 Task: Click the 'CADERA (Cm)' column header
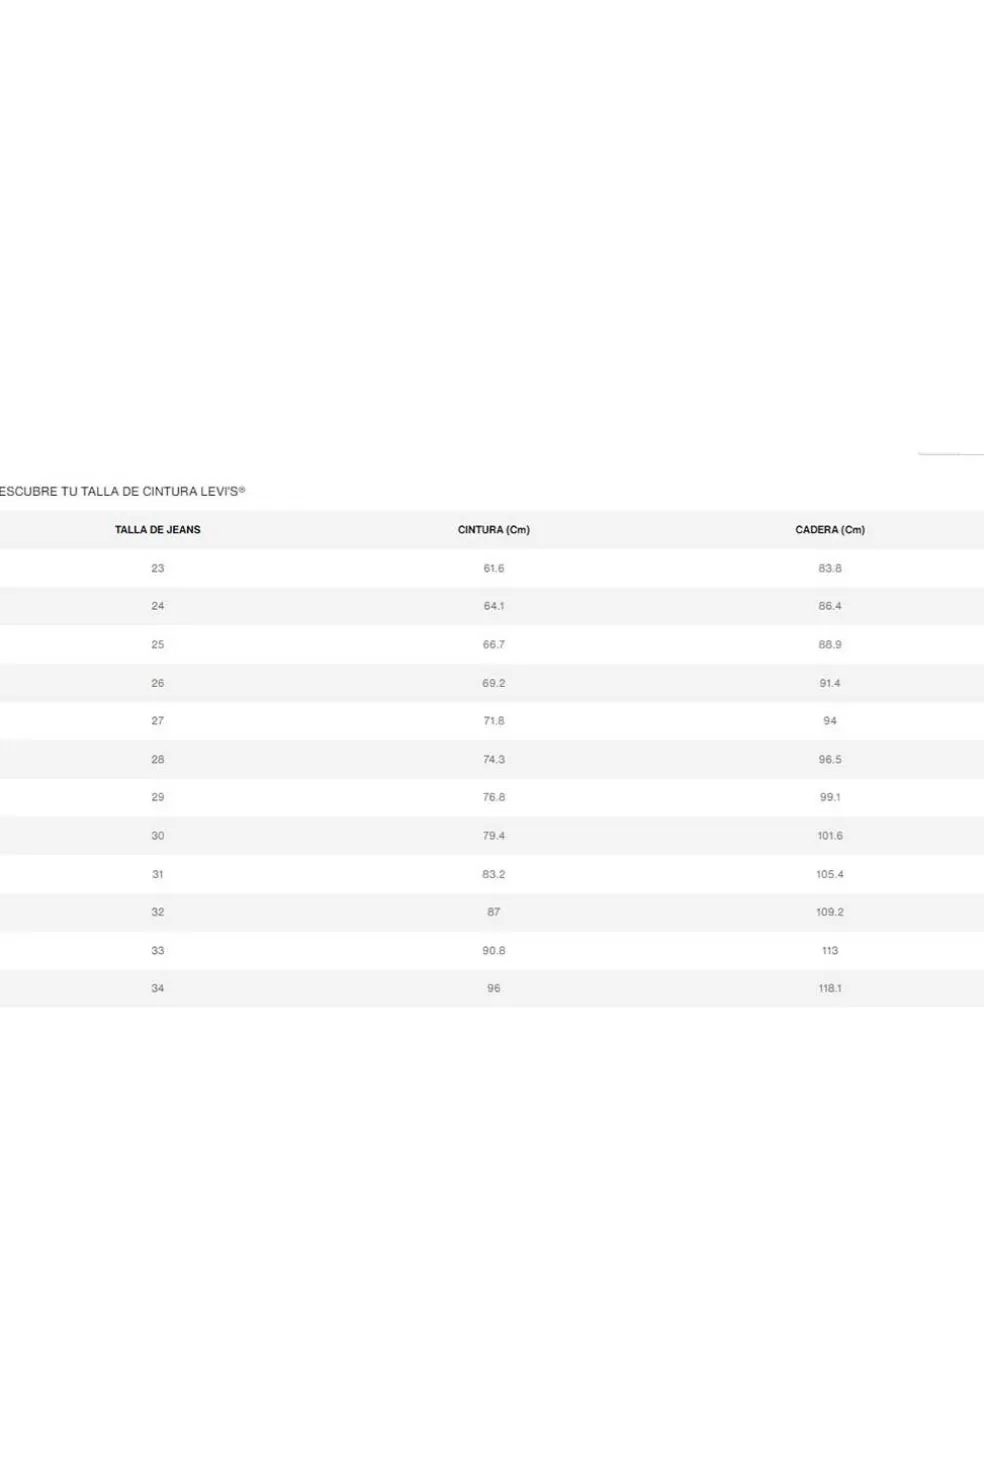[830, 530]
